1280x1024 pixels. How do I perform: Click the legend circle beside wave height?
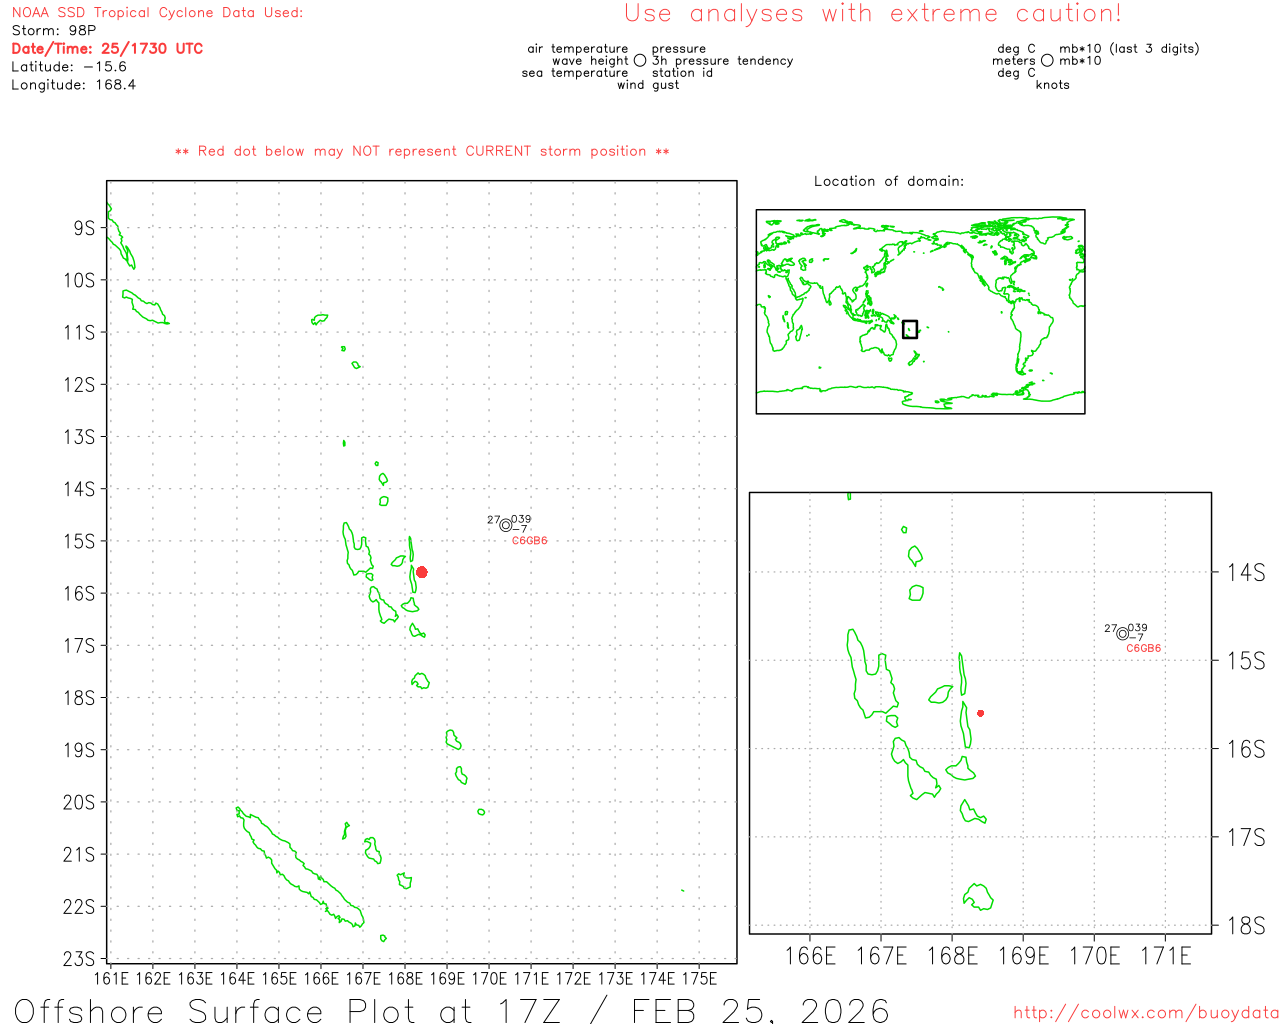point(640,60)
